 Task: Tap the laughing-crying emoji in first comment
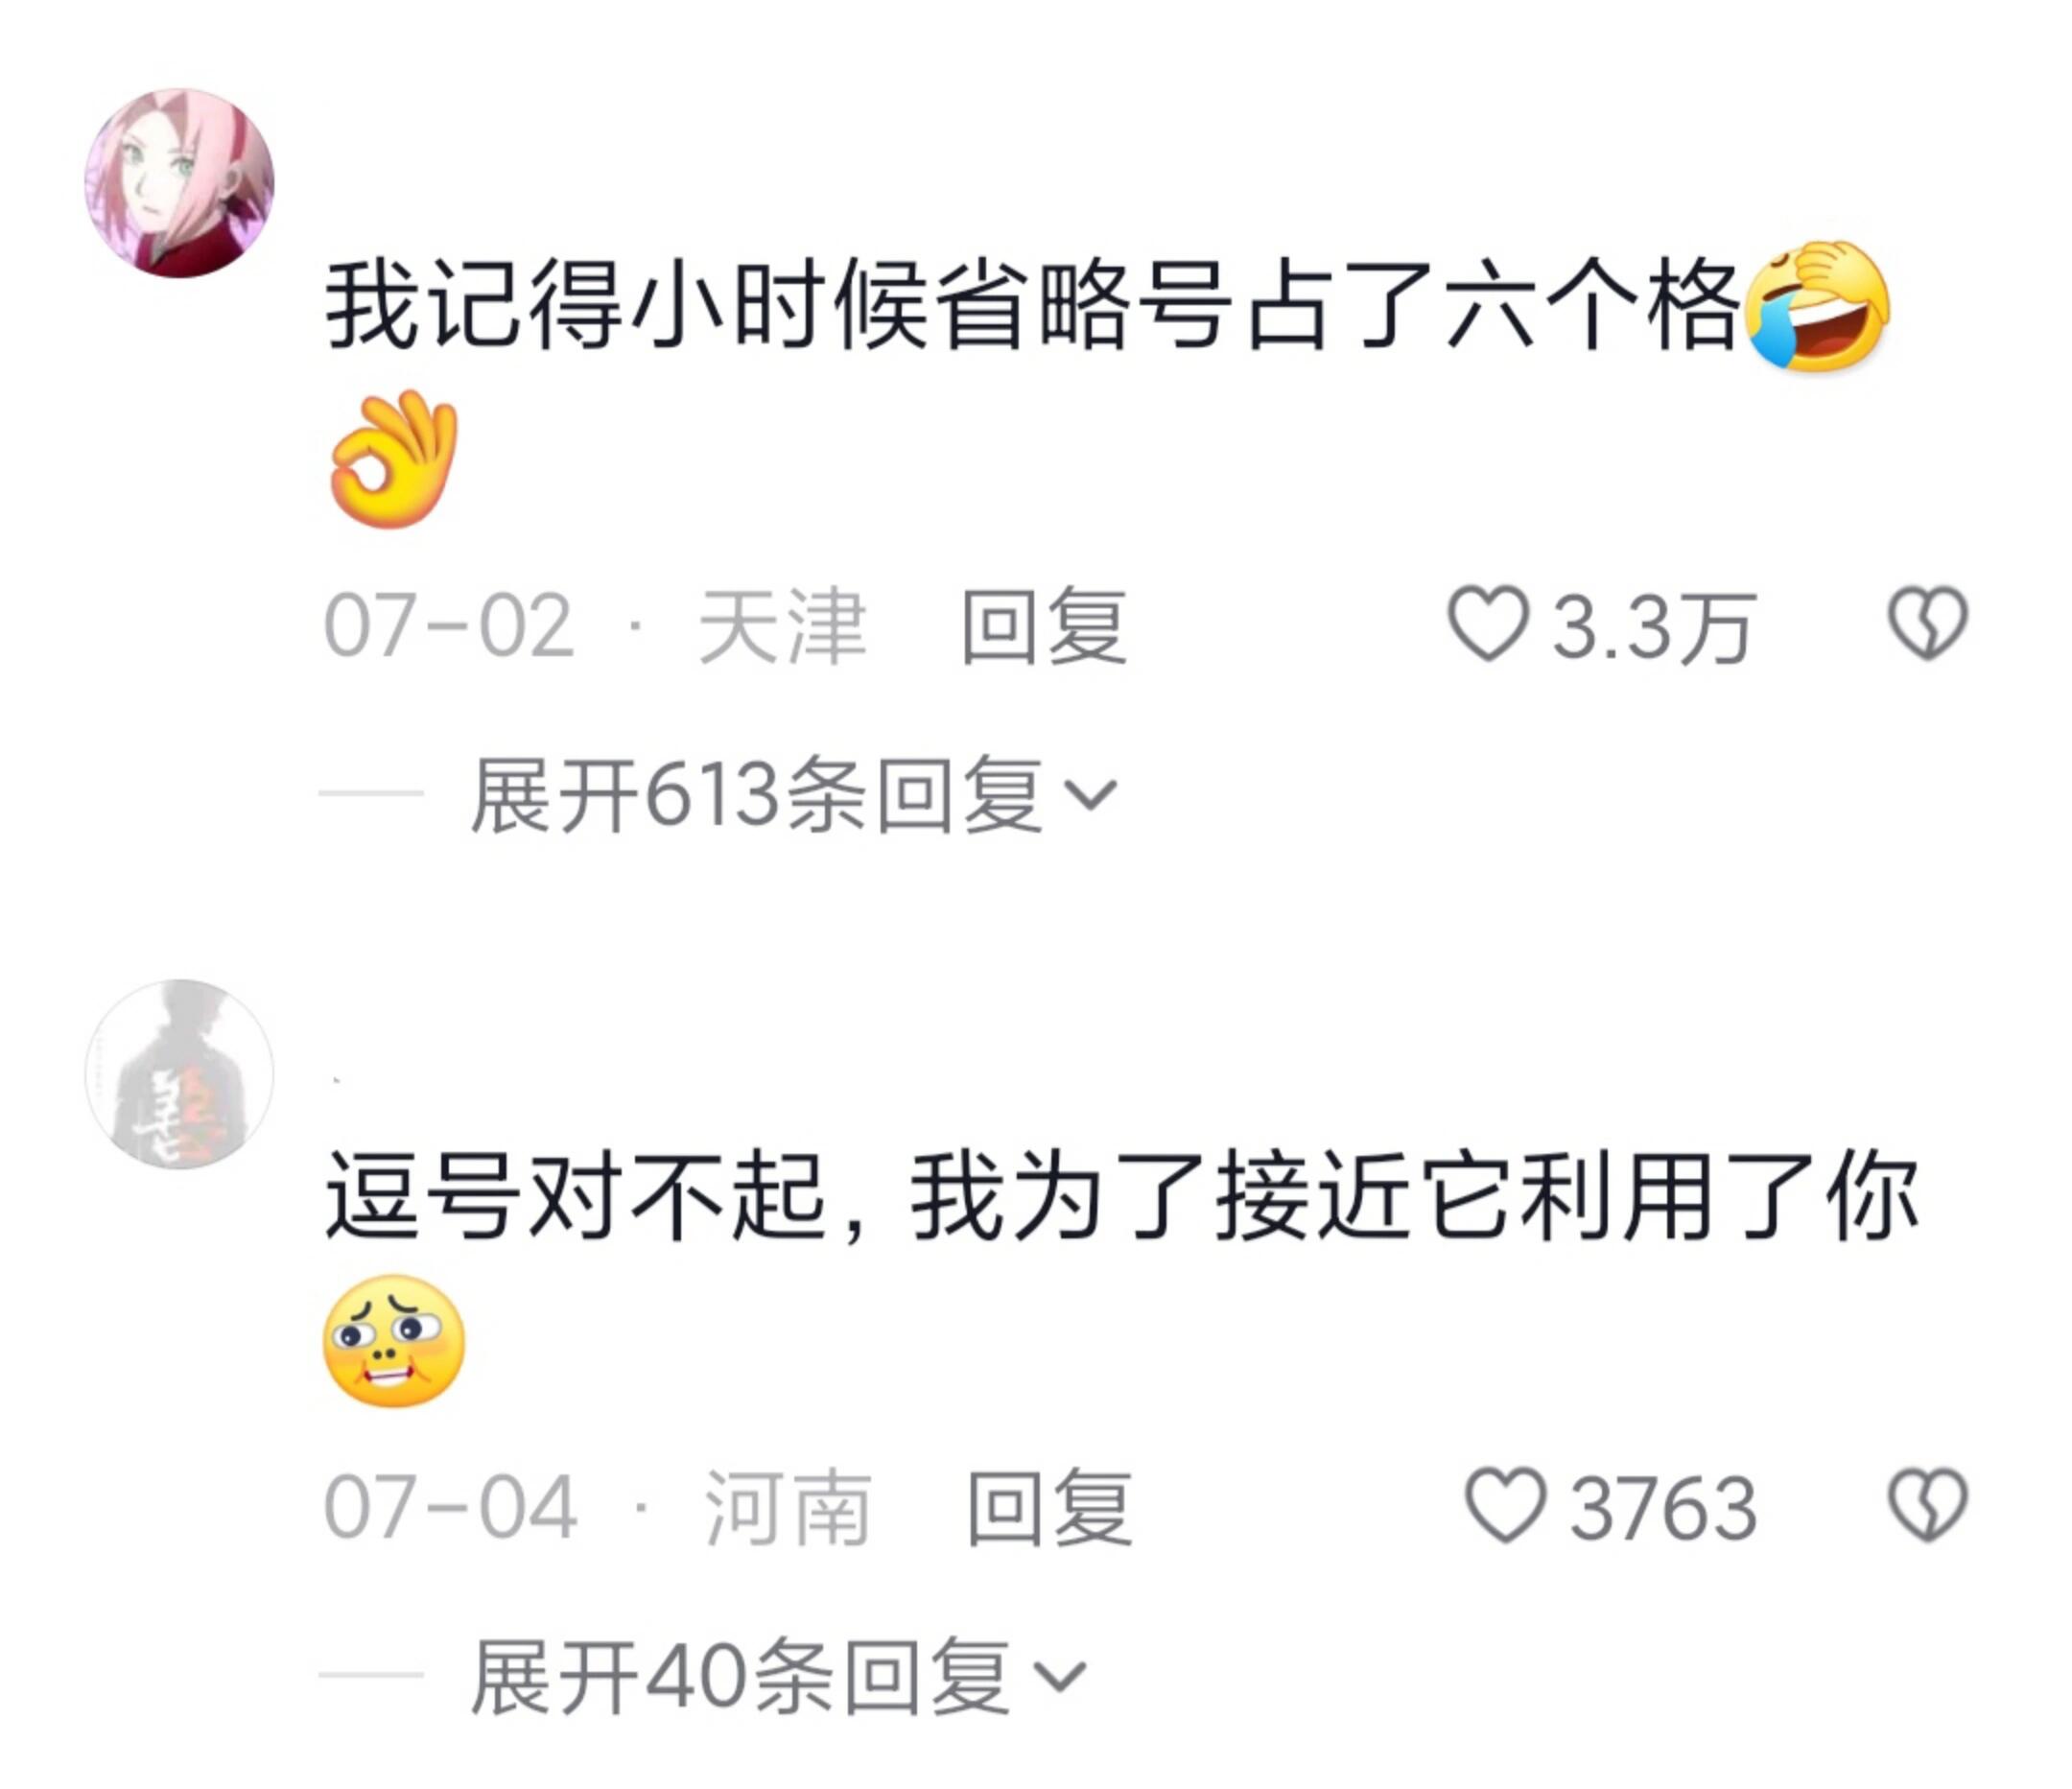1817,306
